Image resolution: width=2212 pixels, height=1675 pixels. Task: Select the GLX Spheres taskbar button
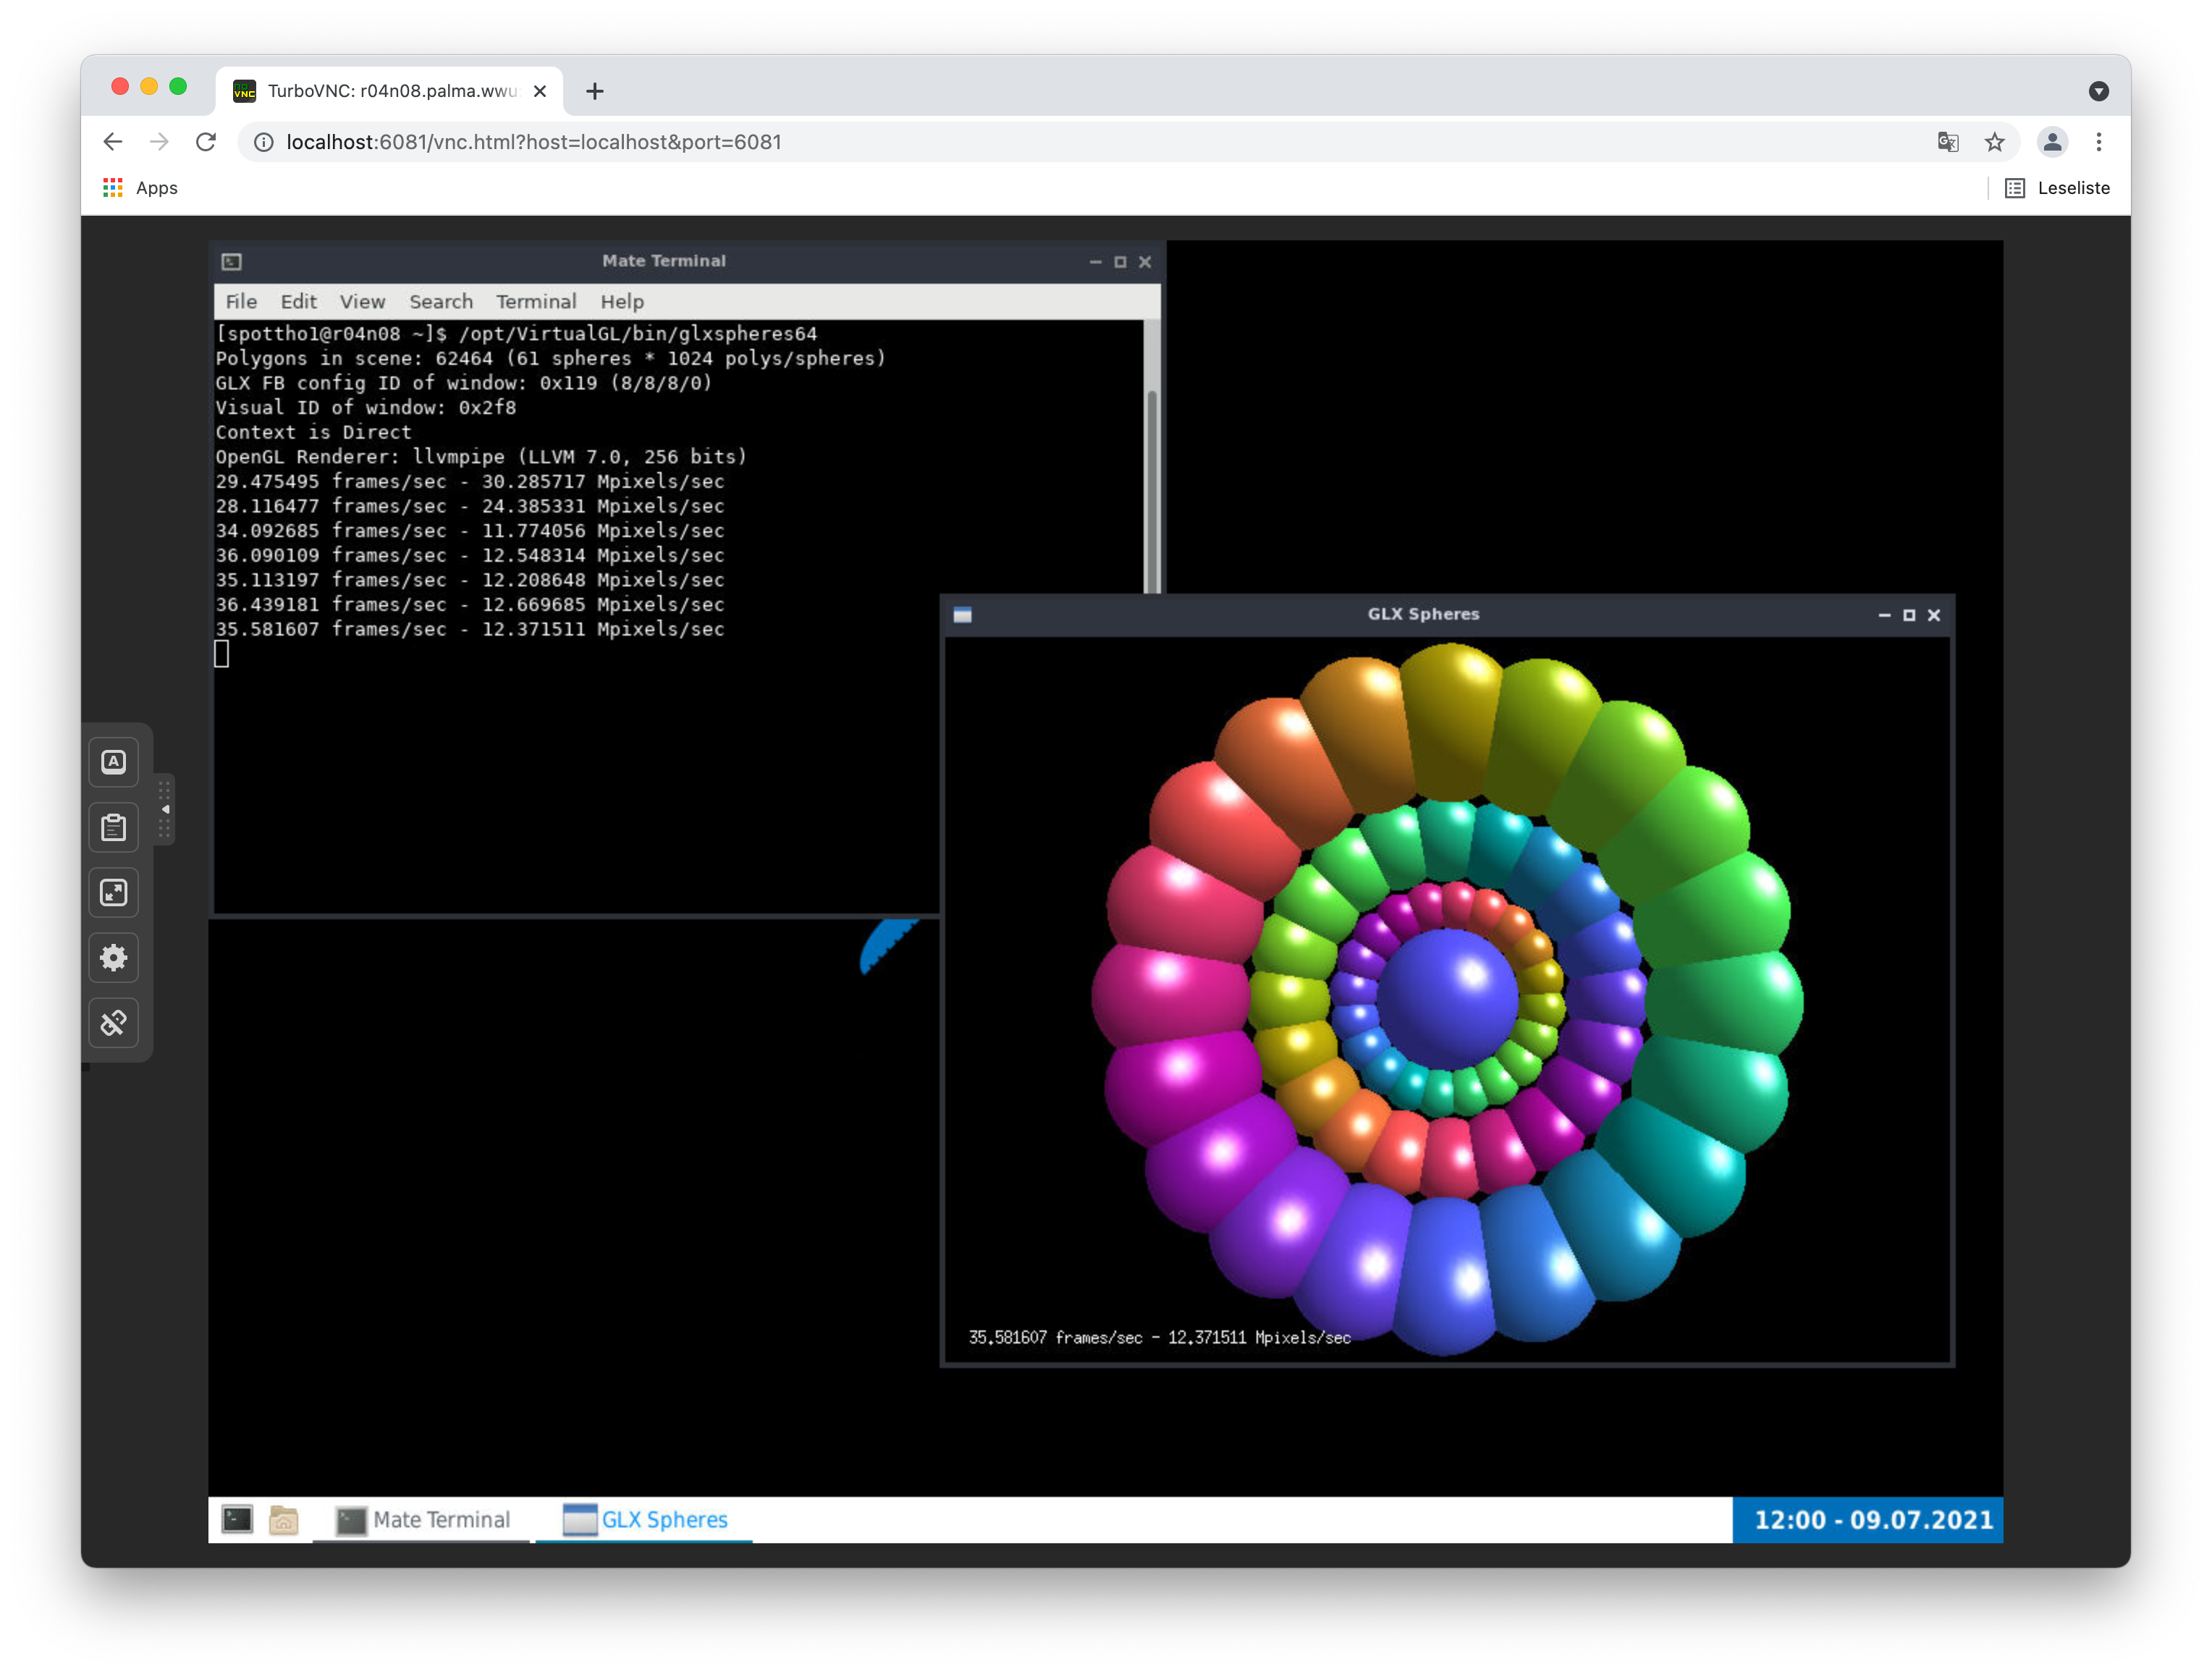(x=645, y=1520)
